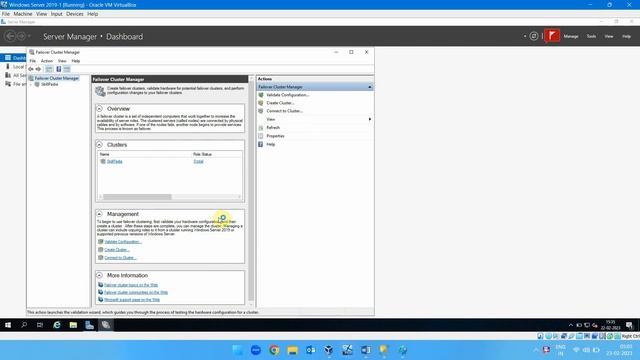Open VirtualBox Machine menu
Image resolution: width=640 pixels, height=360 pixels.
coord(23,14)
